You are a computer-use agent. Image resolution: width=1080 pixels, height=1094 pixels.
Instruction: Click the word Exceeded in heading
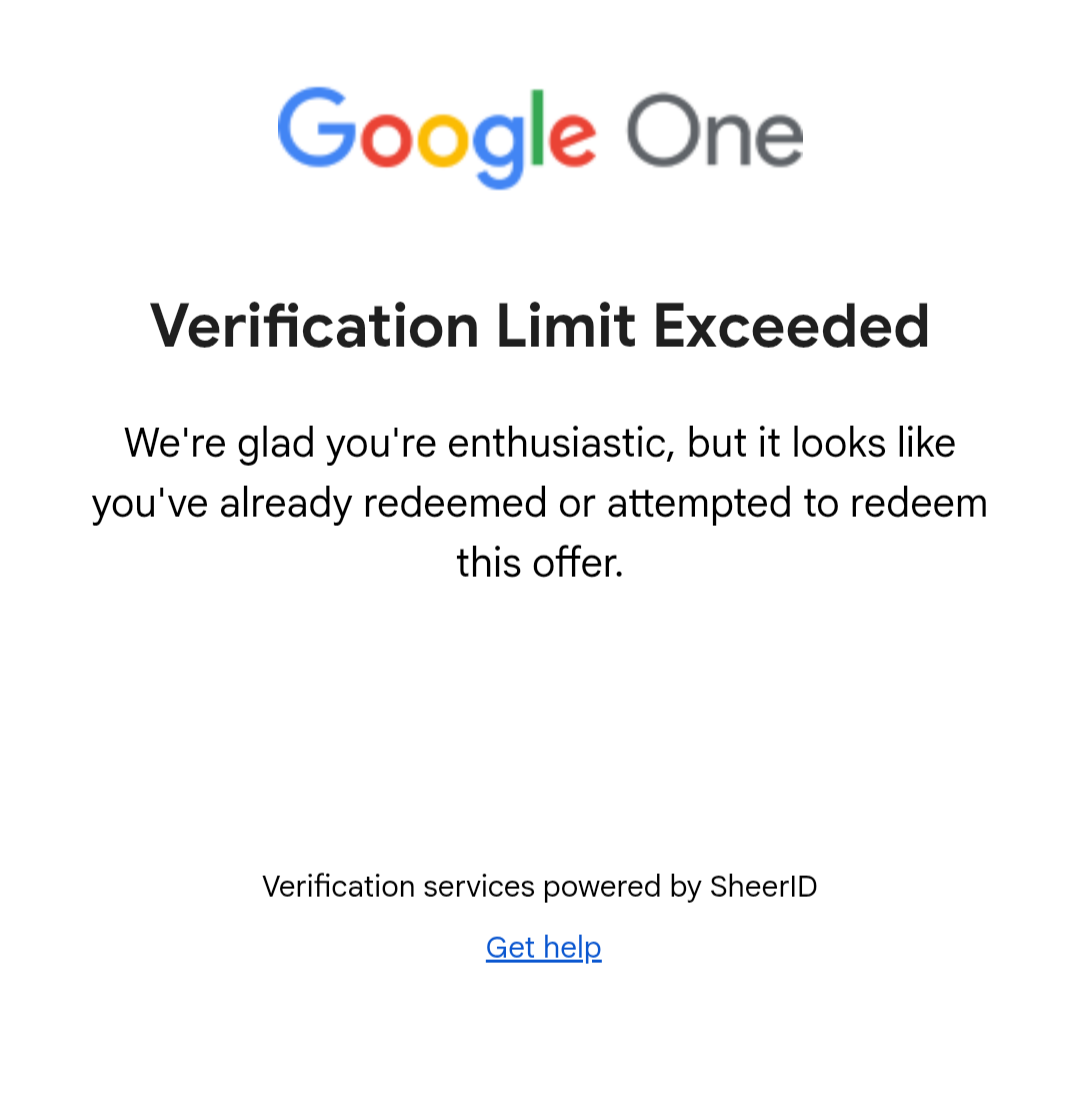tap(792, 326)
